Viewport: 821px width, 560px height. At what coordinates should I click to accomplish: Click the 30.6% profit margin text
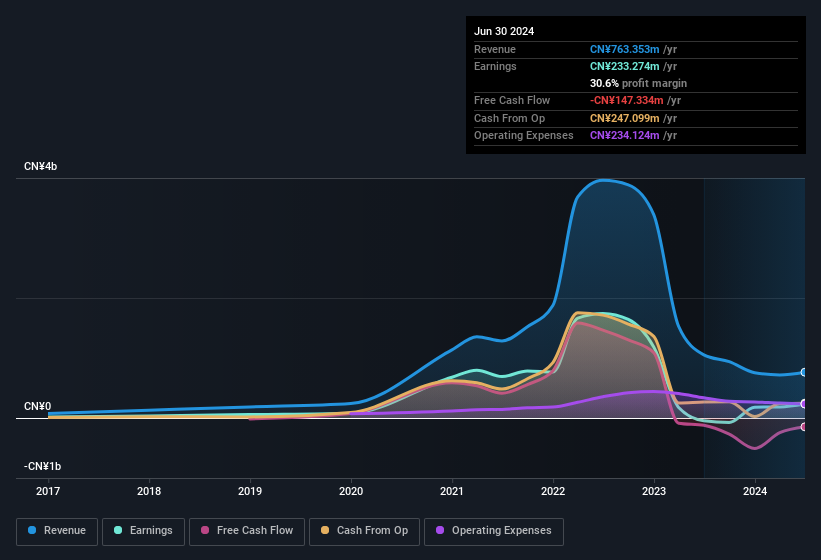tap(638, 83)
